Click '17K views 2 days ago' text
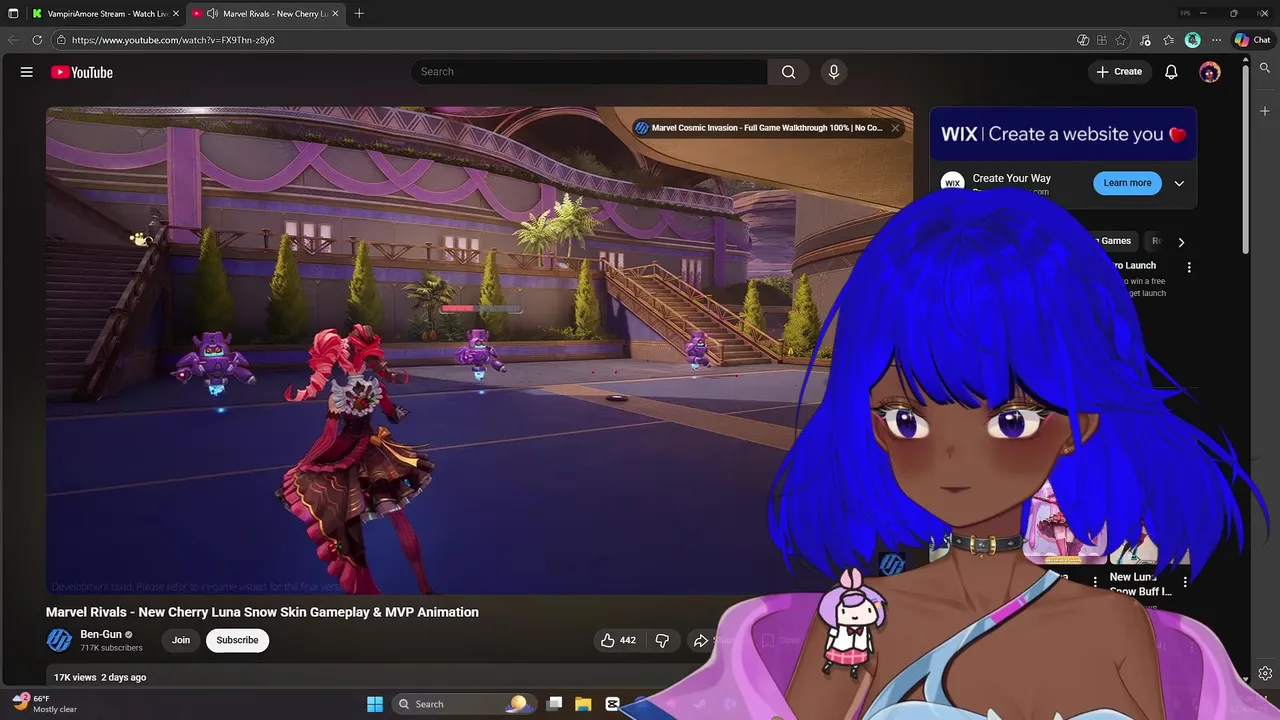 point(100,677)
